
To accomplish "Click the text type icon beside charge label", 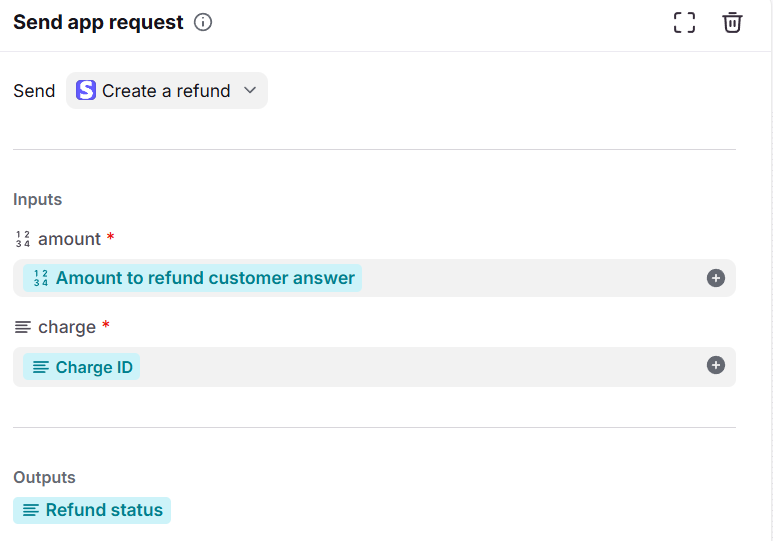I will click(x=23, y=327).
